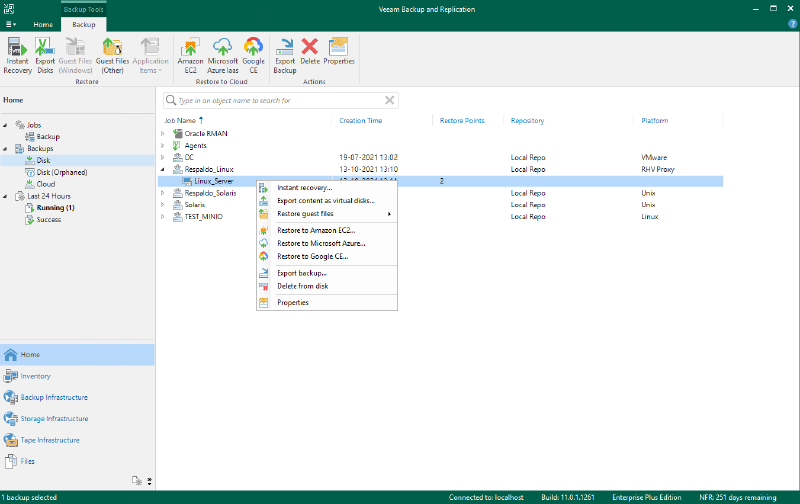Screen dimensions: 800x504
Task: Click Export Disks ribbon icon
Action: pyautogui.click(x=45, y=55)
